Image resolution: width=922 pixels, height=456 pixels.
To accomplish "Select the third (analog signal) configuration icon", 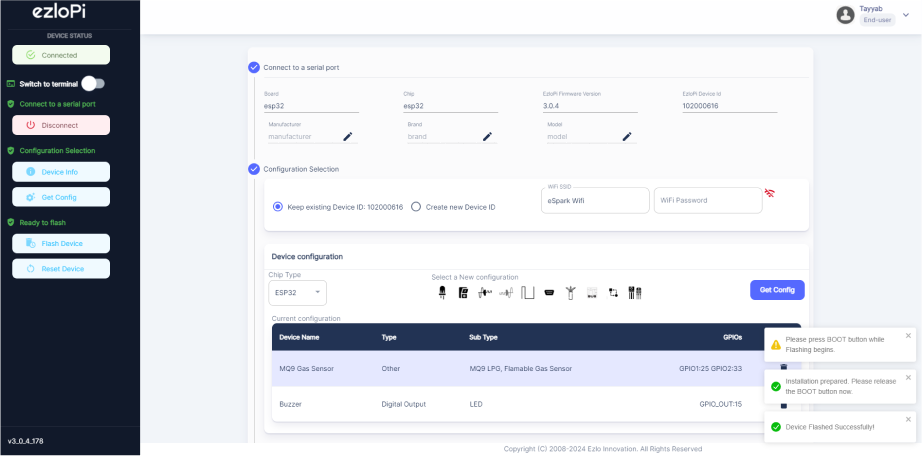I will click(x=485, y=292).
